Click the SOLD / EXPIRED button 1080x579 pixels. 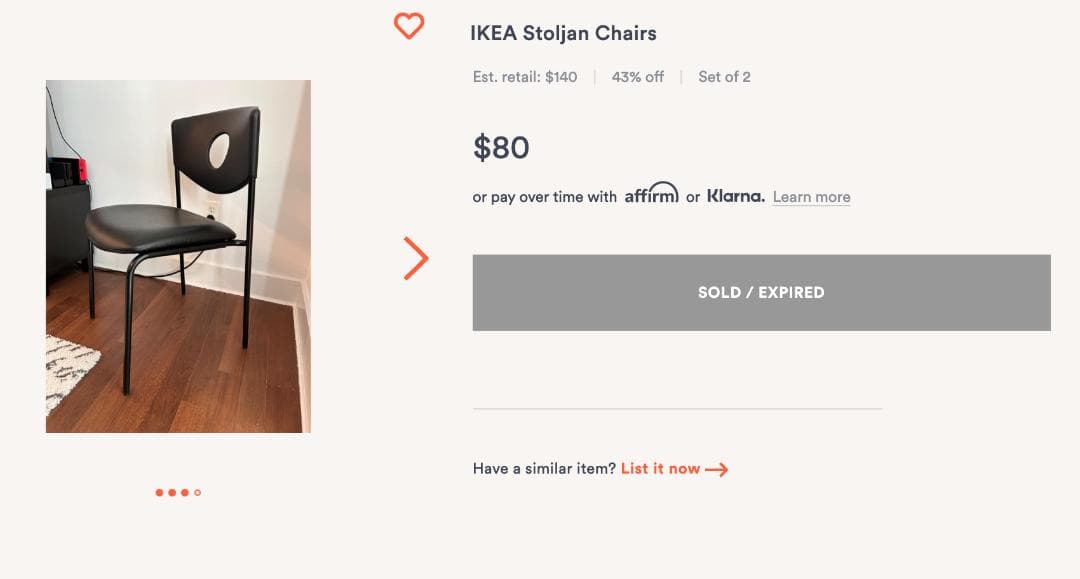[761, 292]
